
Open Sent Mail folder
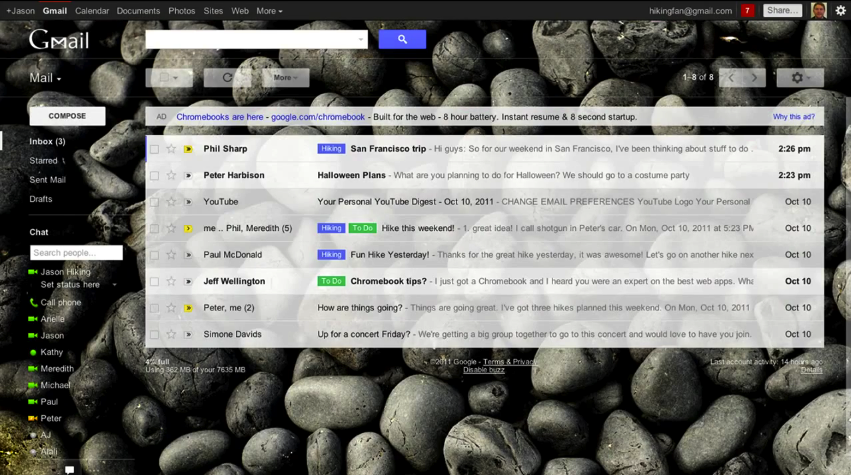pos(47,180)
